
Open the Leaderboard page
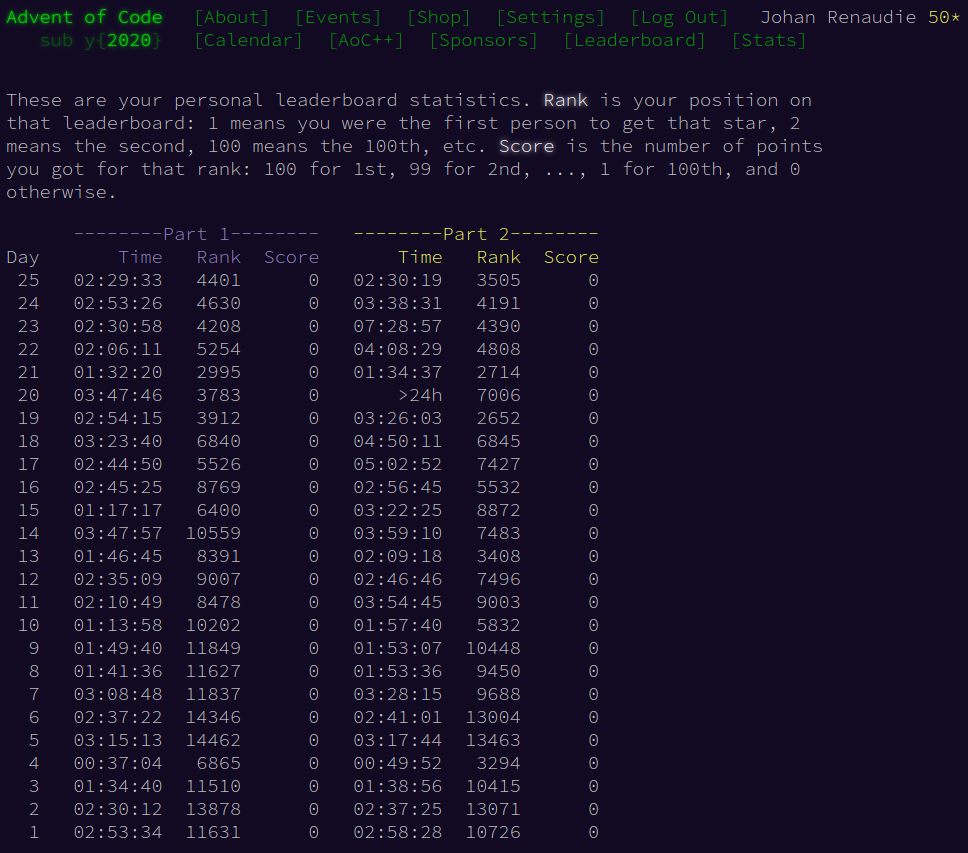[x=635, y=41]
